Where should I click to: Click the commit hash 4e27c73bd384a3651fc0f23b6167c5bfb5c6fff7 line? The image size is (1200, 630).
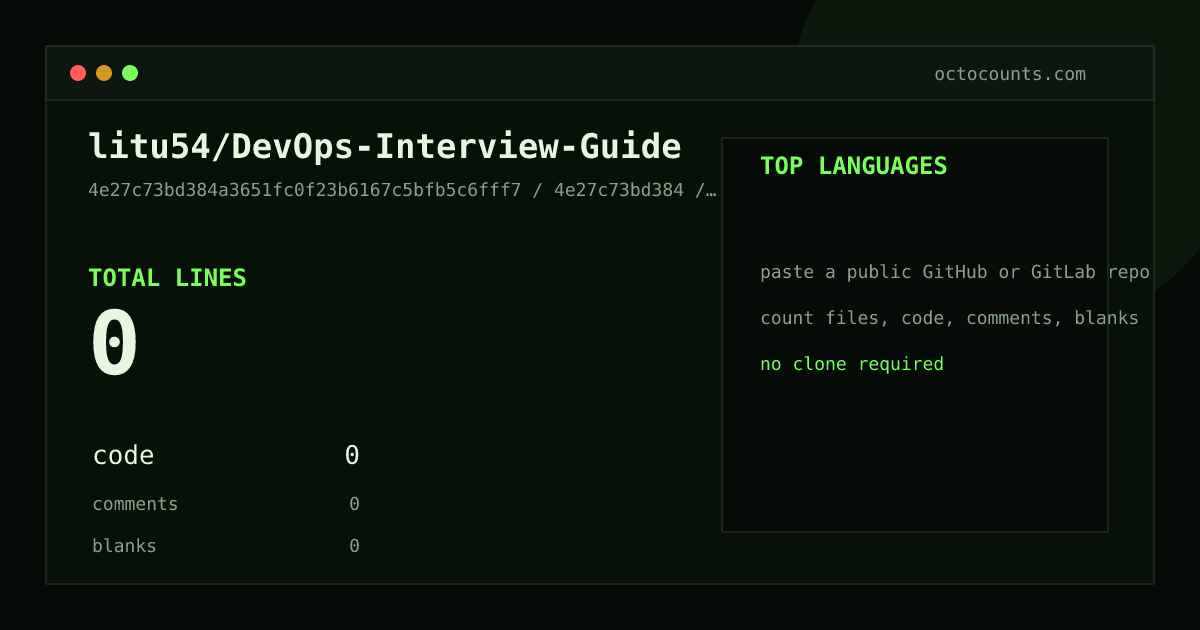403,191
